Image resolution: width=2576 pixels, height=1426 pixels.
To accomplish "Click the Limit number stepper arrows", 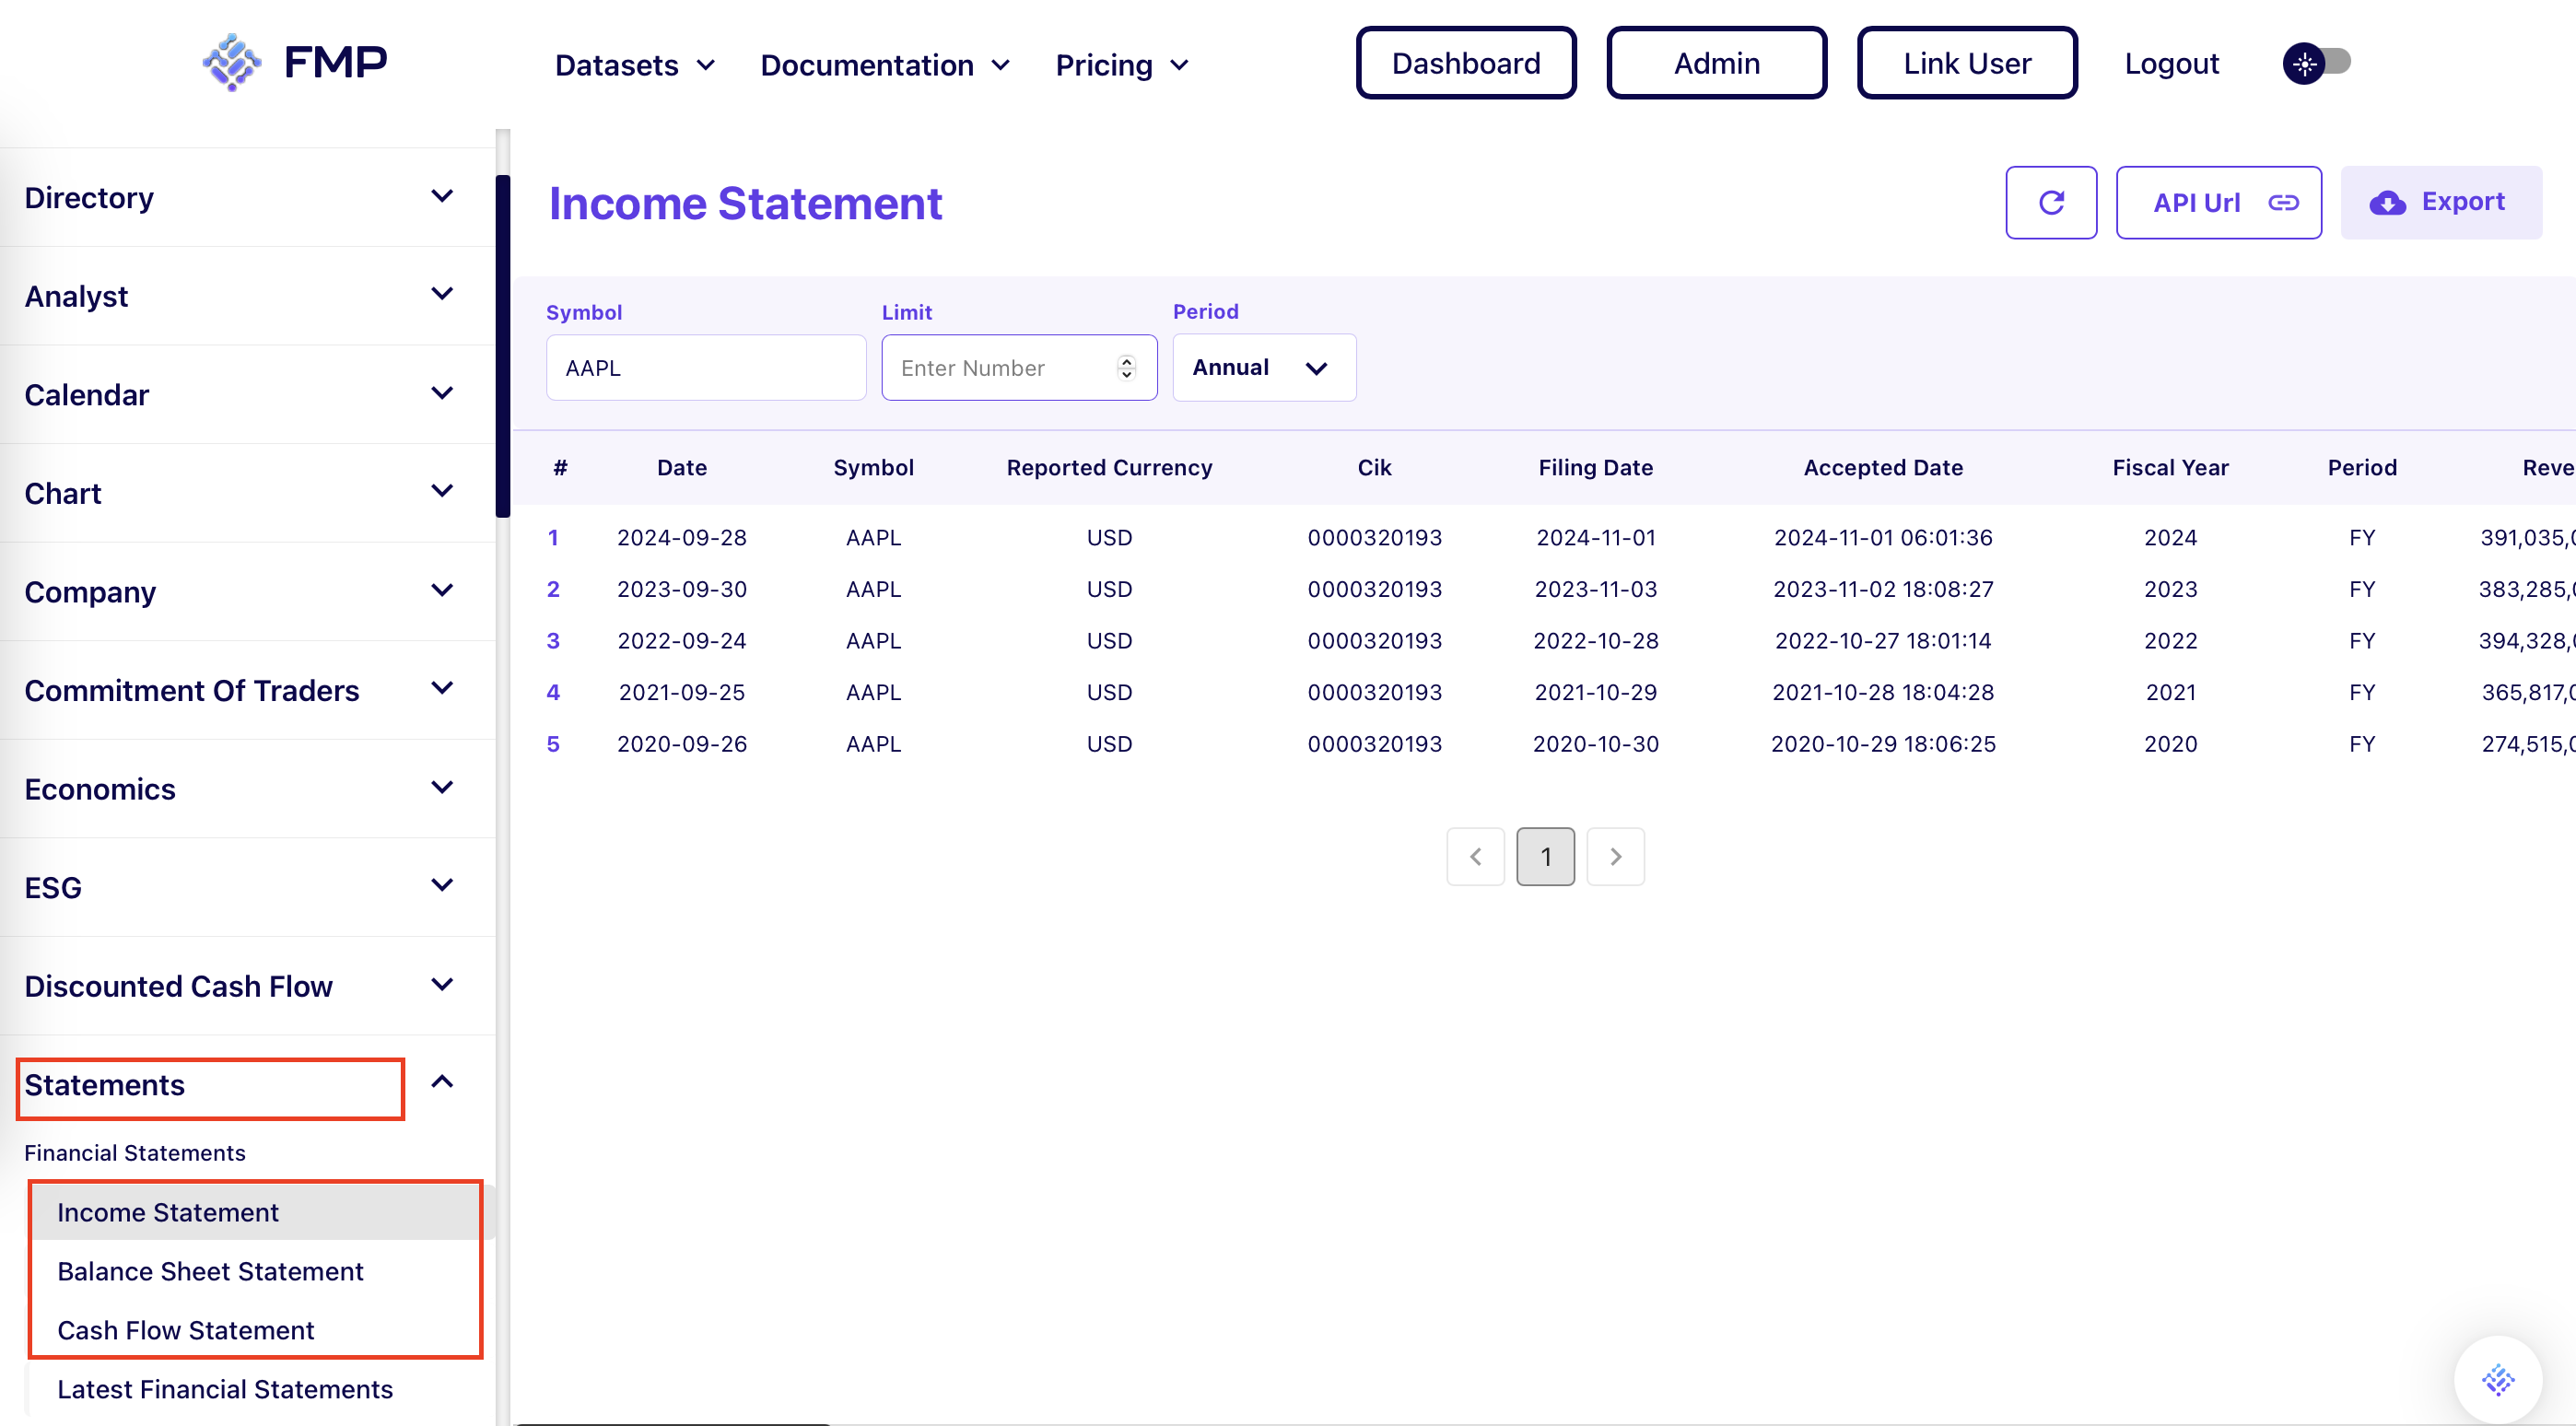I will coord(1126,368).
